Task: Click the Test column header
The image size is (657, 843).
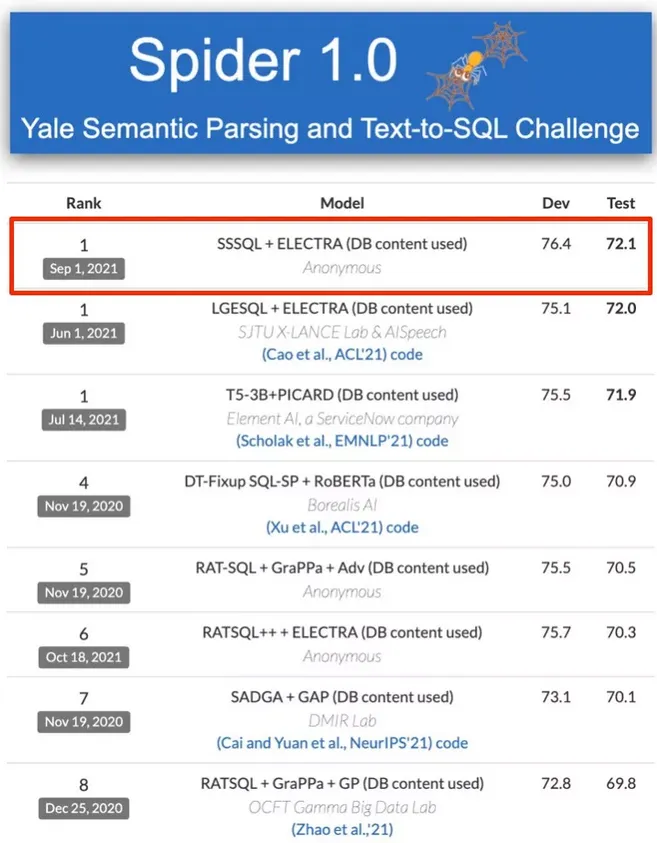Action: click(621, 203)
